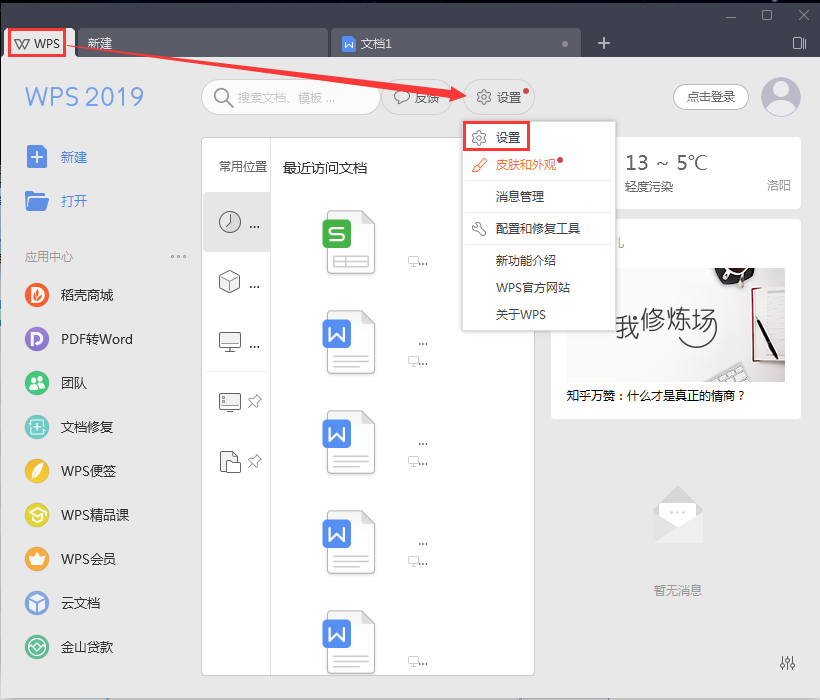Click the WPS home tab
The image size is (820, 700).
coord(37,43)
